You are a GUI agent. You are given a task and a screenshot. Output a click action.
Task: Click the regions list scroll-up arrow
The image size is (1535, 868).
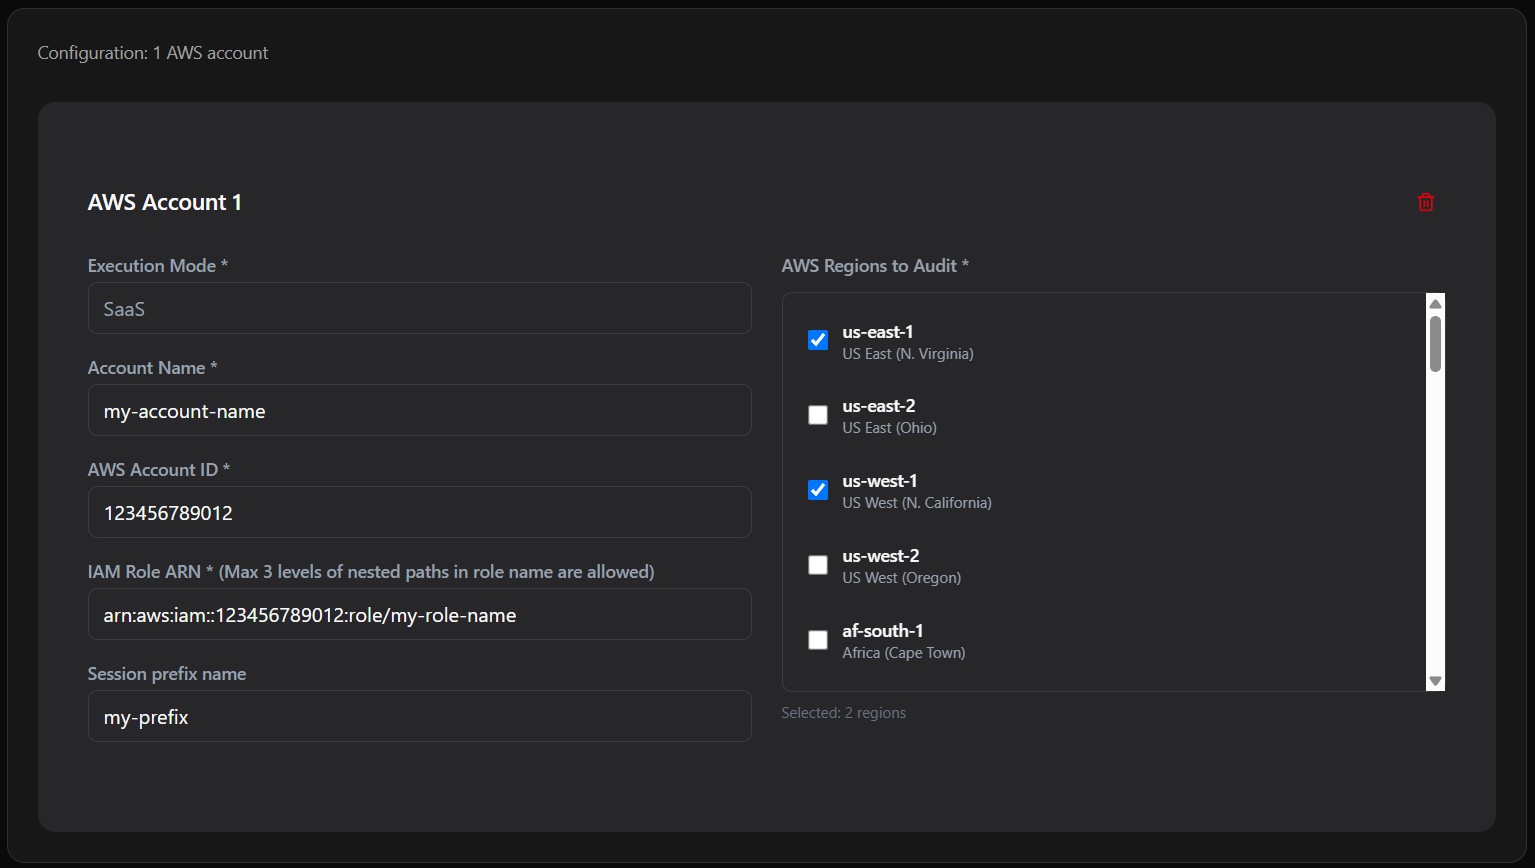coord(1435,304)
